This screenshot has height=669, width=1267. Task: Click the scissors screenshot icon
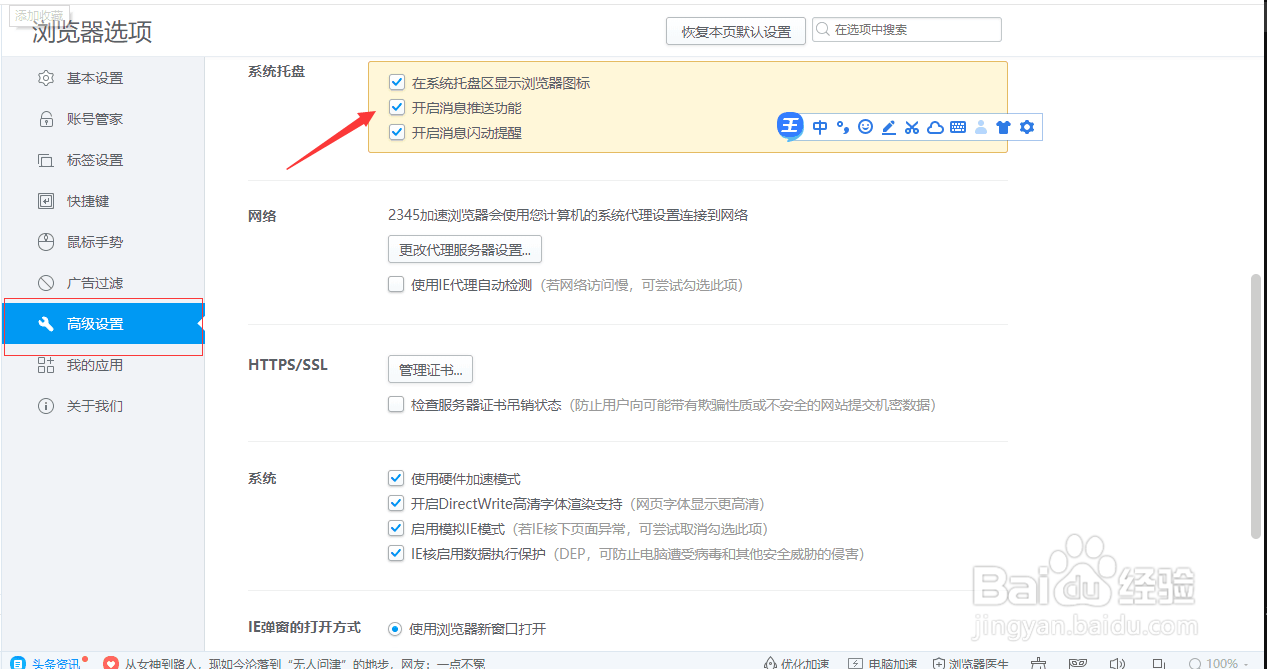(911, 127)
